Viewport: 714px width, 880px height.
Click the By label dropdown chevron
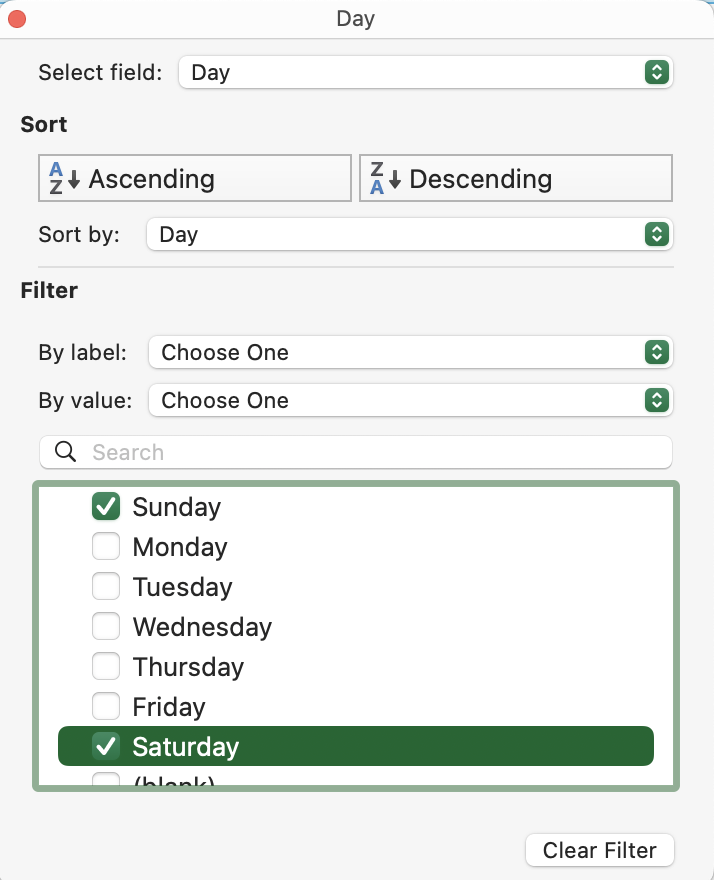click(656, 352)
